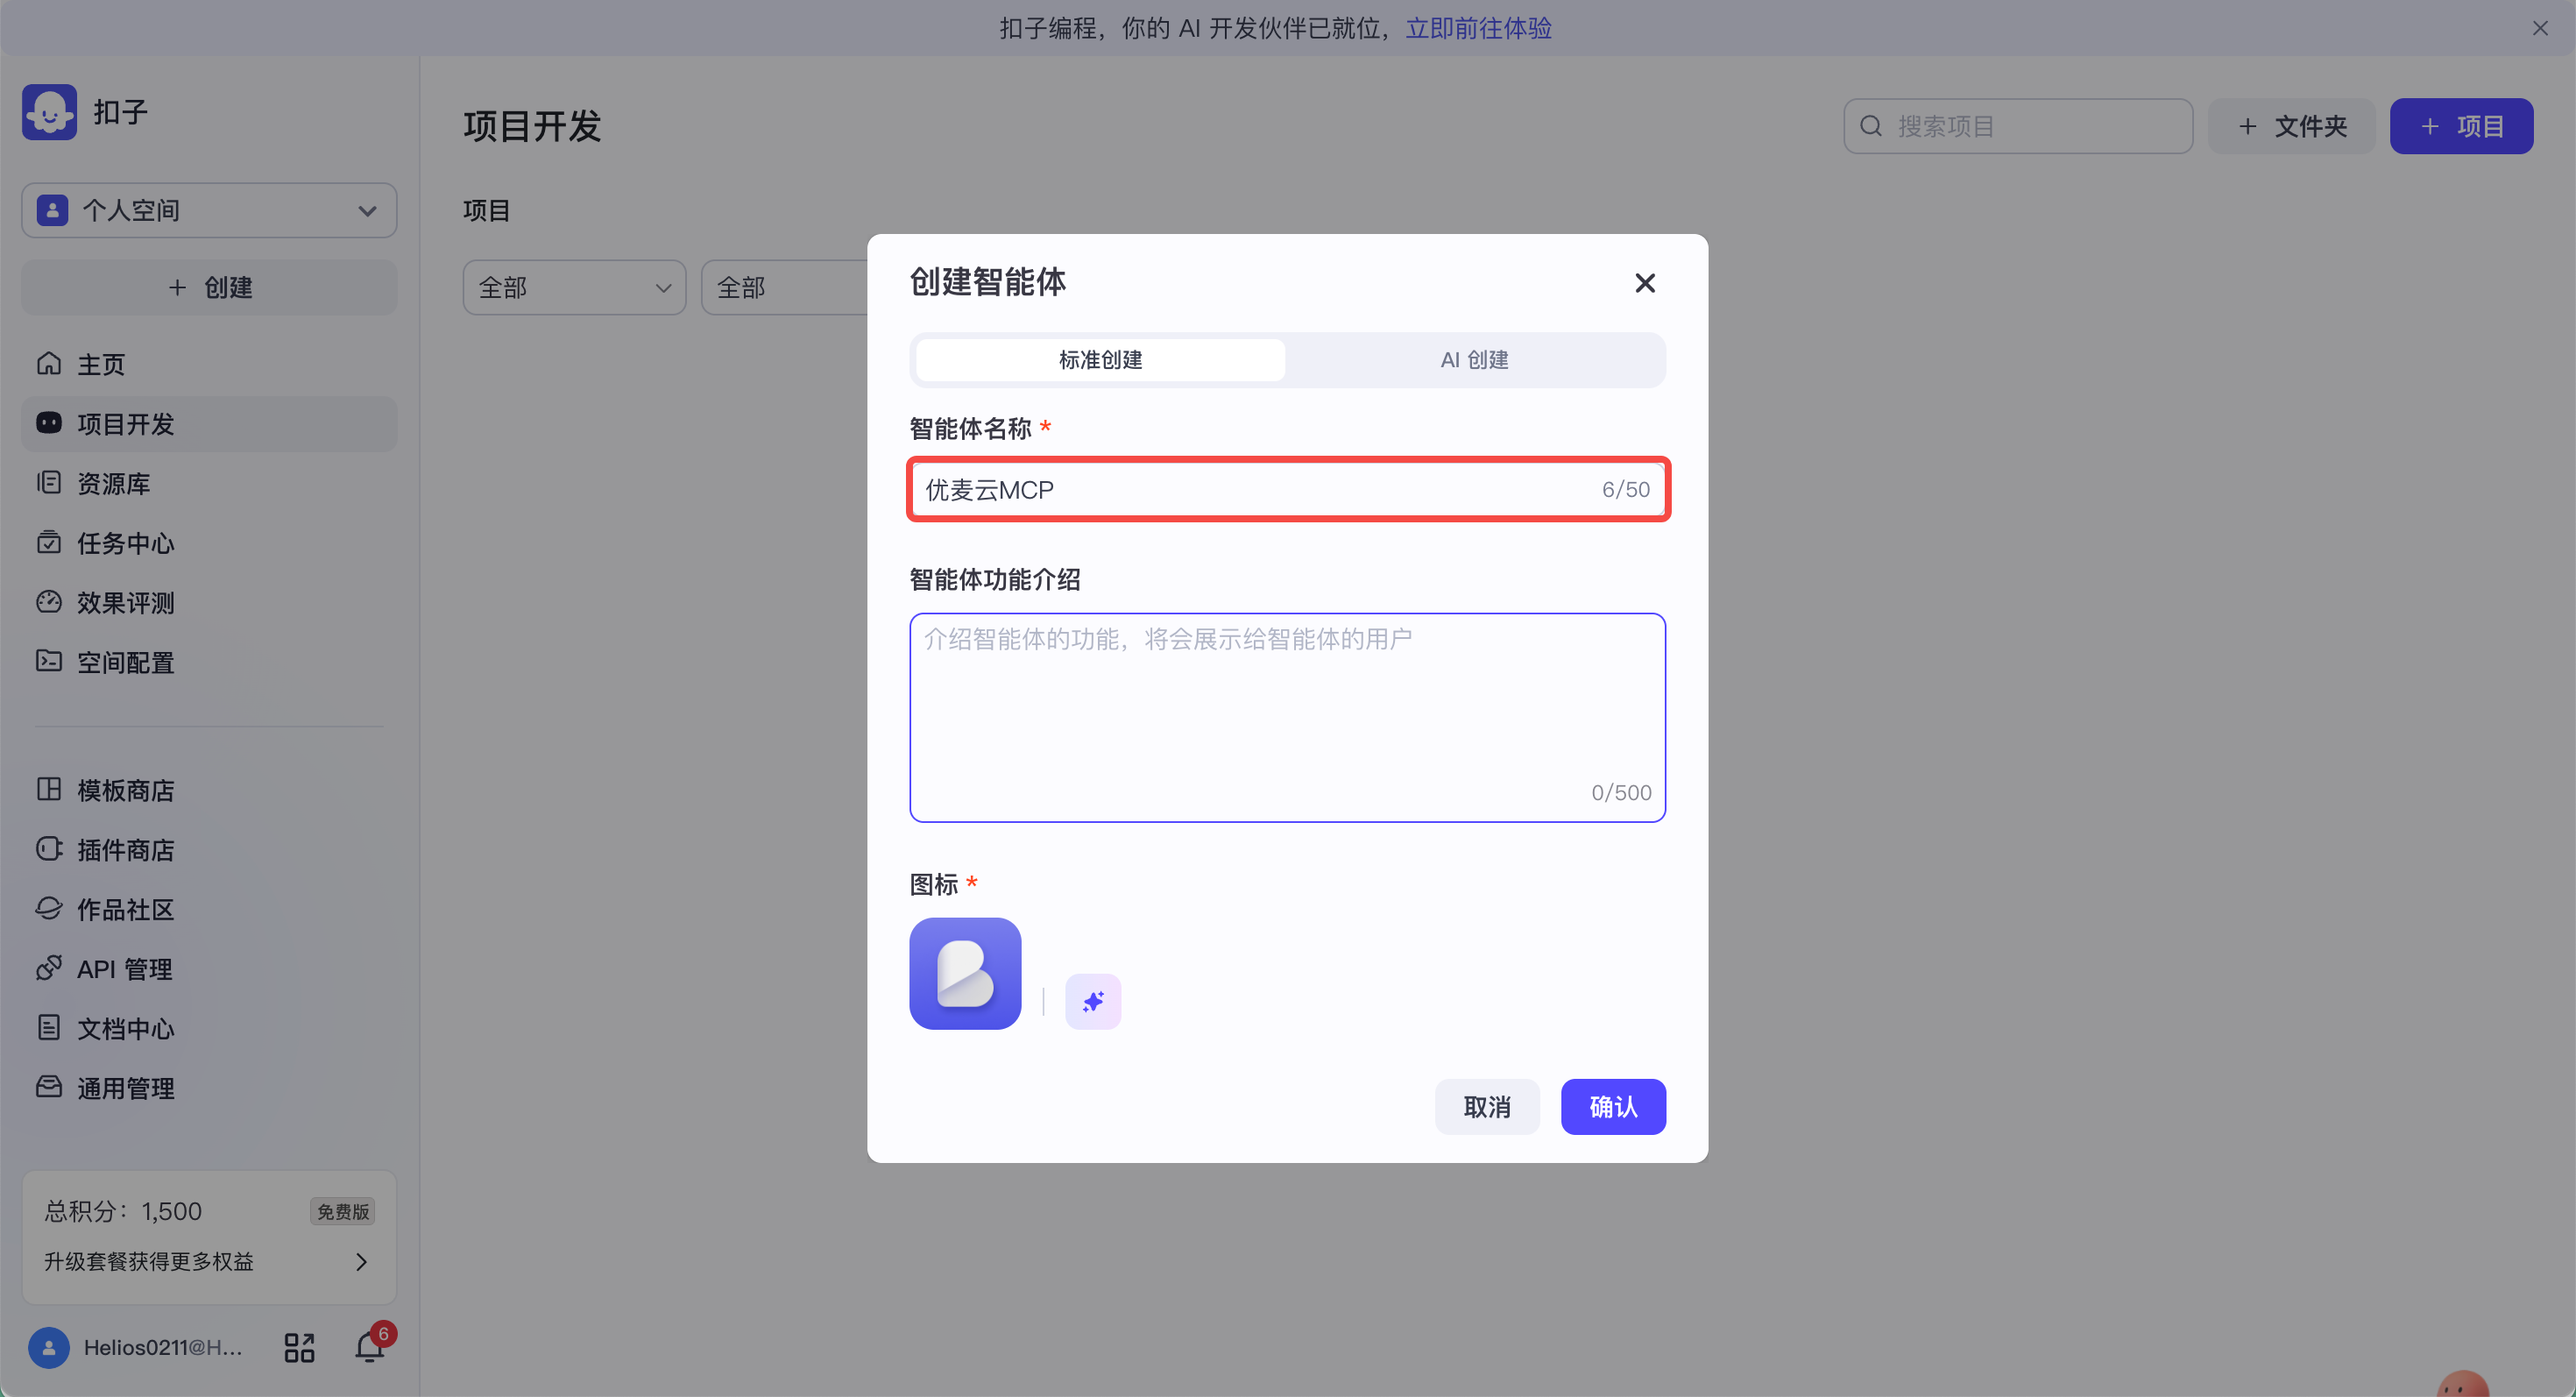Go to 插件商店 in sidebar
This screenshot has height=1397, width=2576.
209,849
